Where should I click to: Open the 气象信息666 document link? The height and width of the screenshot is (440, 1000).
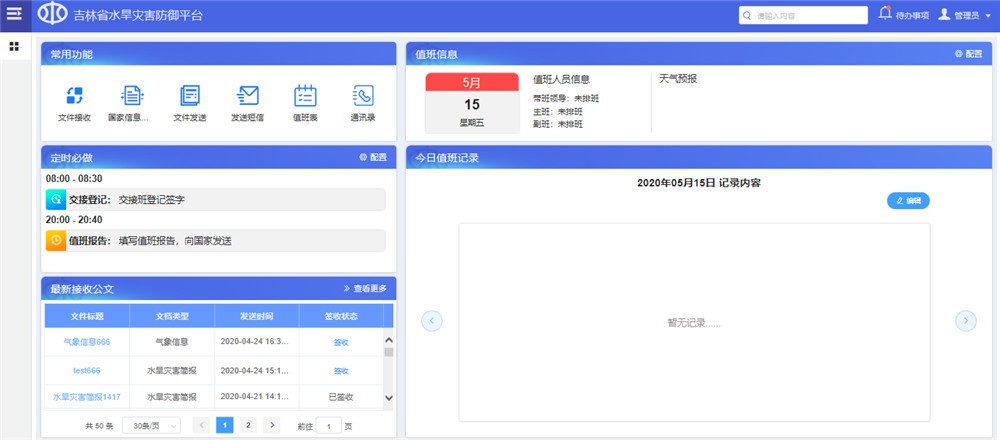click(x=86, y=342)
